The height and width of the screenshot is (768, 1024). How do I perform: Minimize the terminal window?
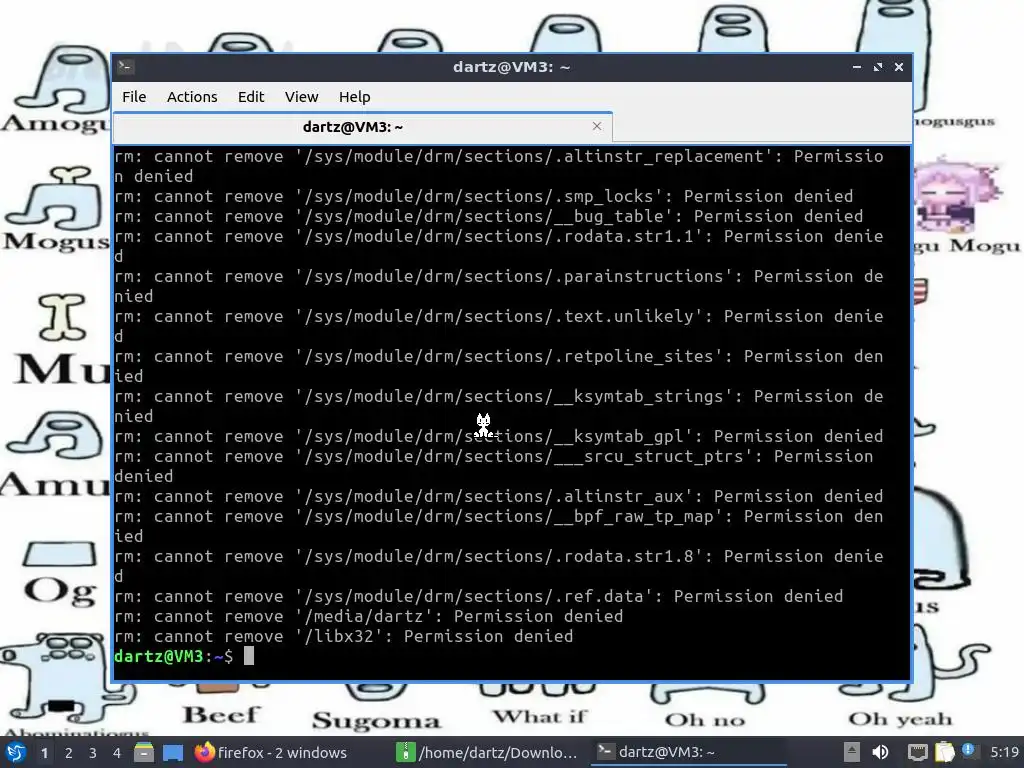click(857, 67)
